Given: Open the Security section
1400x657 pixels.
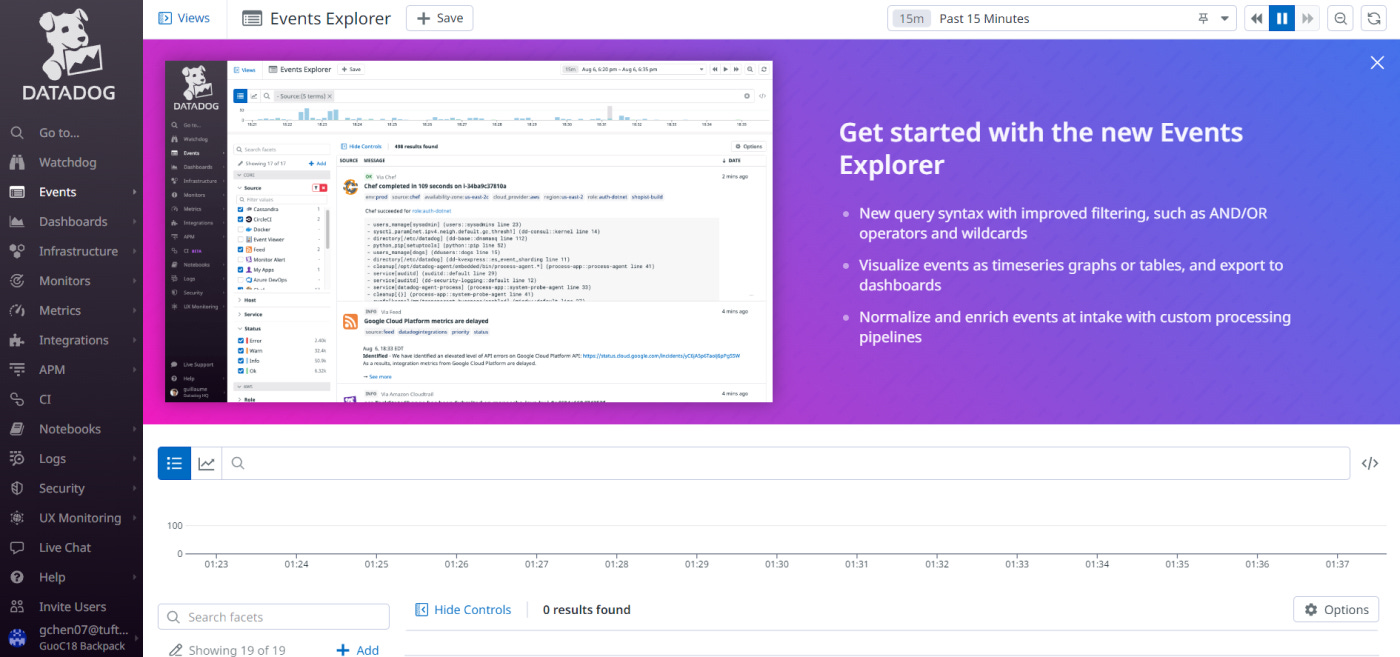Looking at the screenshot, I should tap(60, 487).
